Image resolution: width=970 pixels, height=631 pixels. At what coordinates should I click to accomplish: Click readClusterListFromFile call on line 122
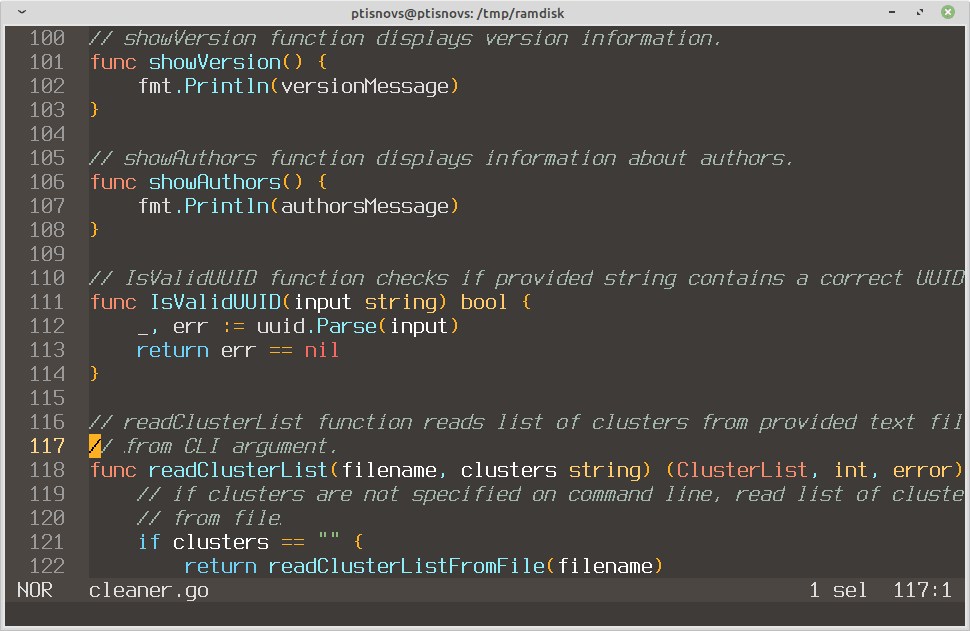pyautogui.click(x=406, y=566)
